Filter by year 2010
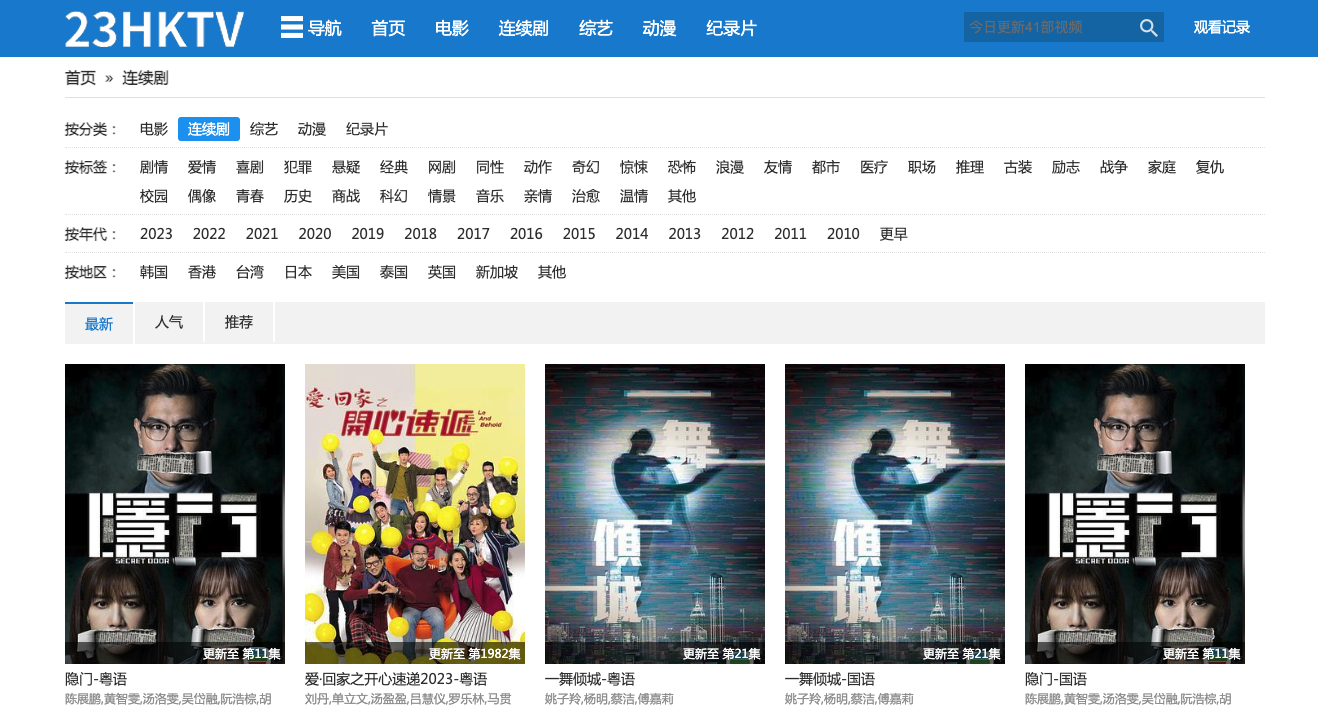Viewport: 1318px width, 717px height. 843,234
